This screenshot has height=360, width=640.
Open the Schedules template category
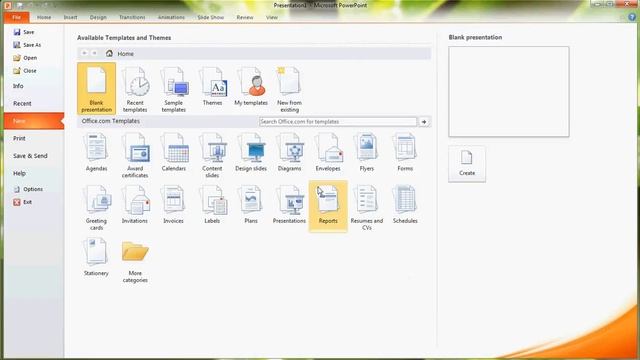[405, 204]
